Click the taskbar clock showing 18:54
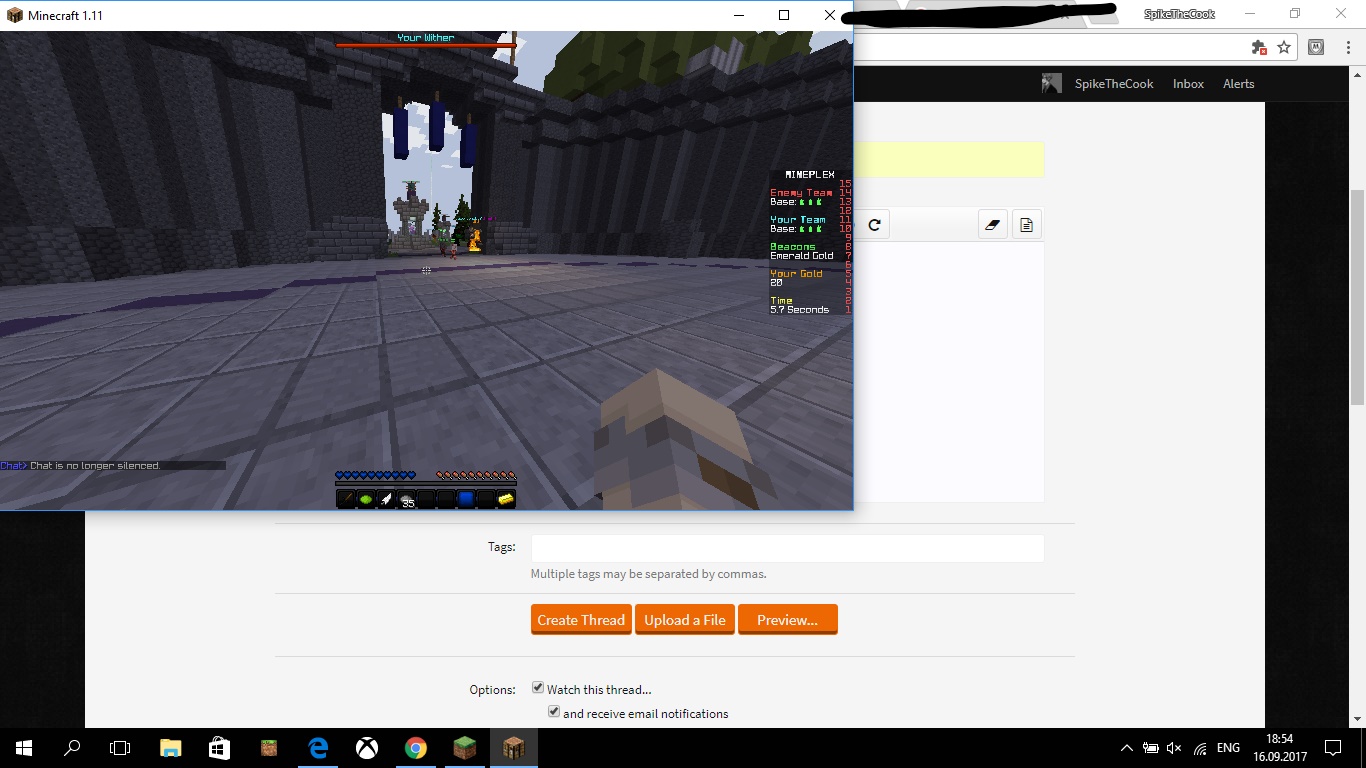Screen dimensions: 1366x768 click(1279, 748)
